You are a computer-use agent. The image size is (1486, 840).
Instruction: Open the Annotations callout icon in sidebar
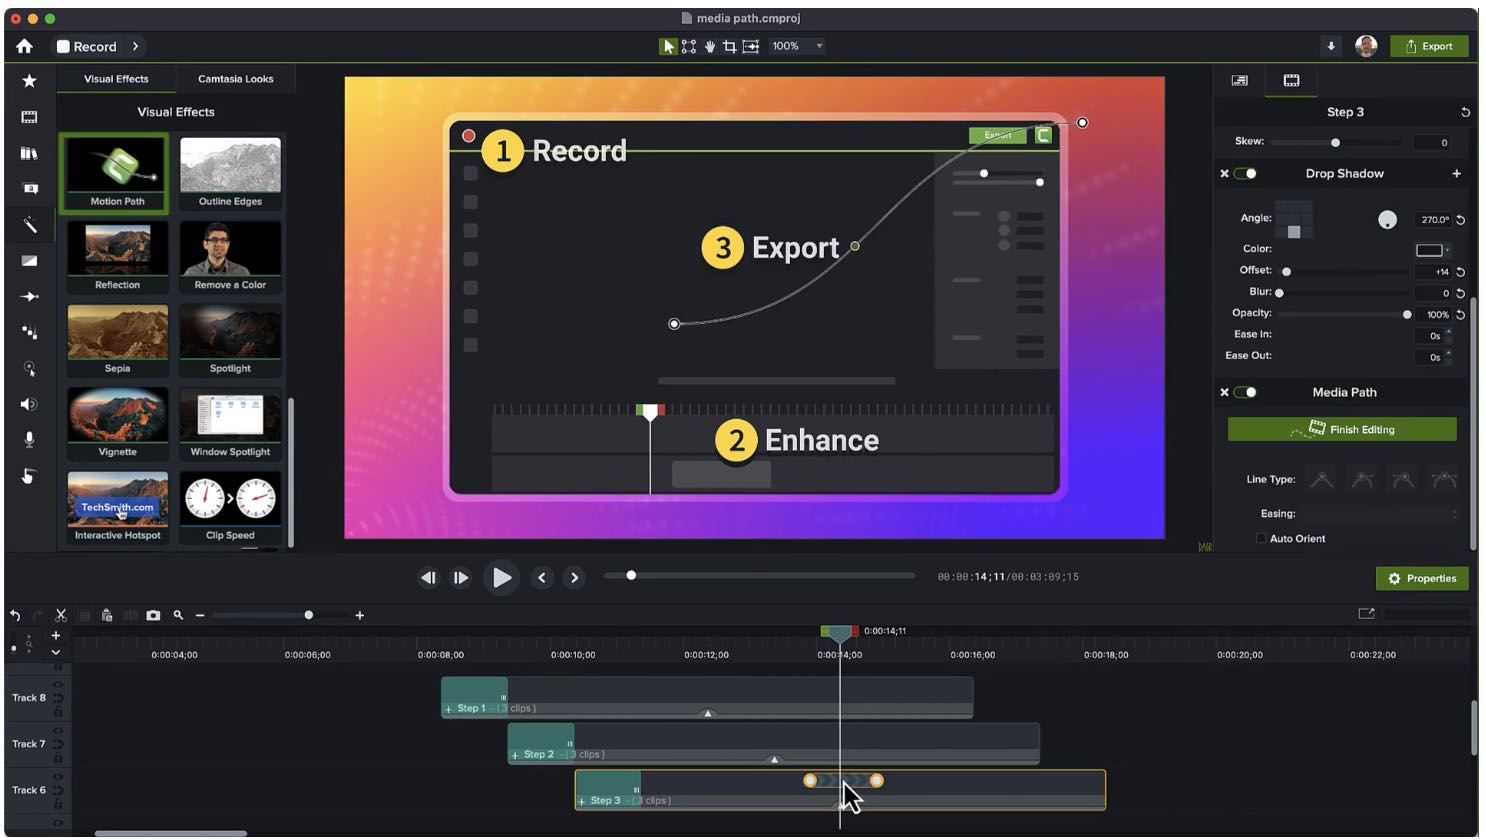click(29, 189)
